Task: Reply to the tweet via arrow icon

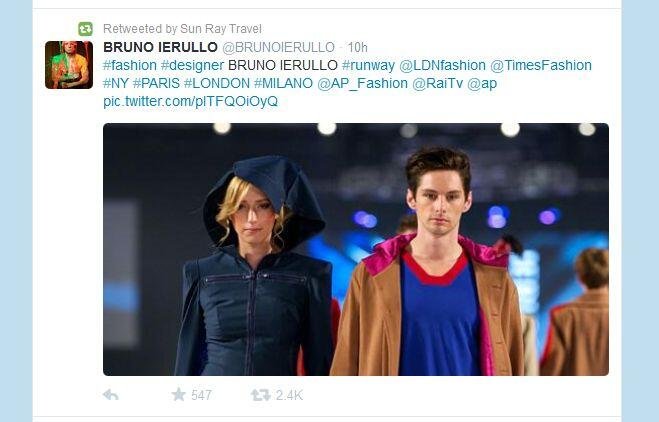Action: [111, 395]
